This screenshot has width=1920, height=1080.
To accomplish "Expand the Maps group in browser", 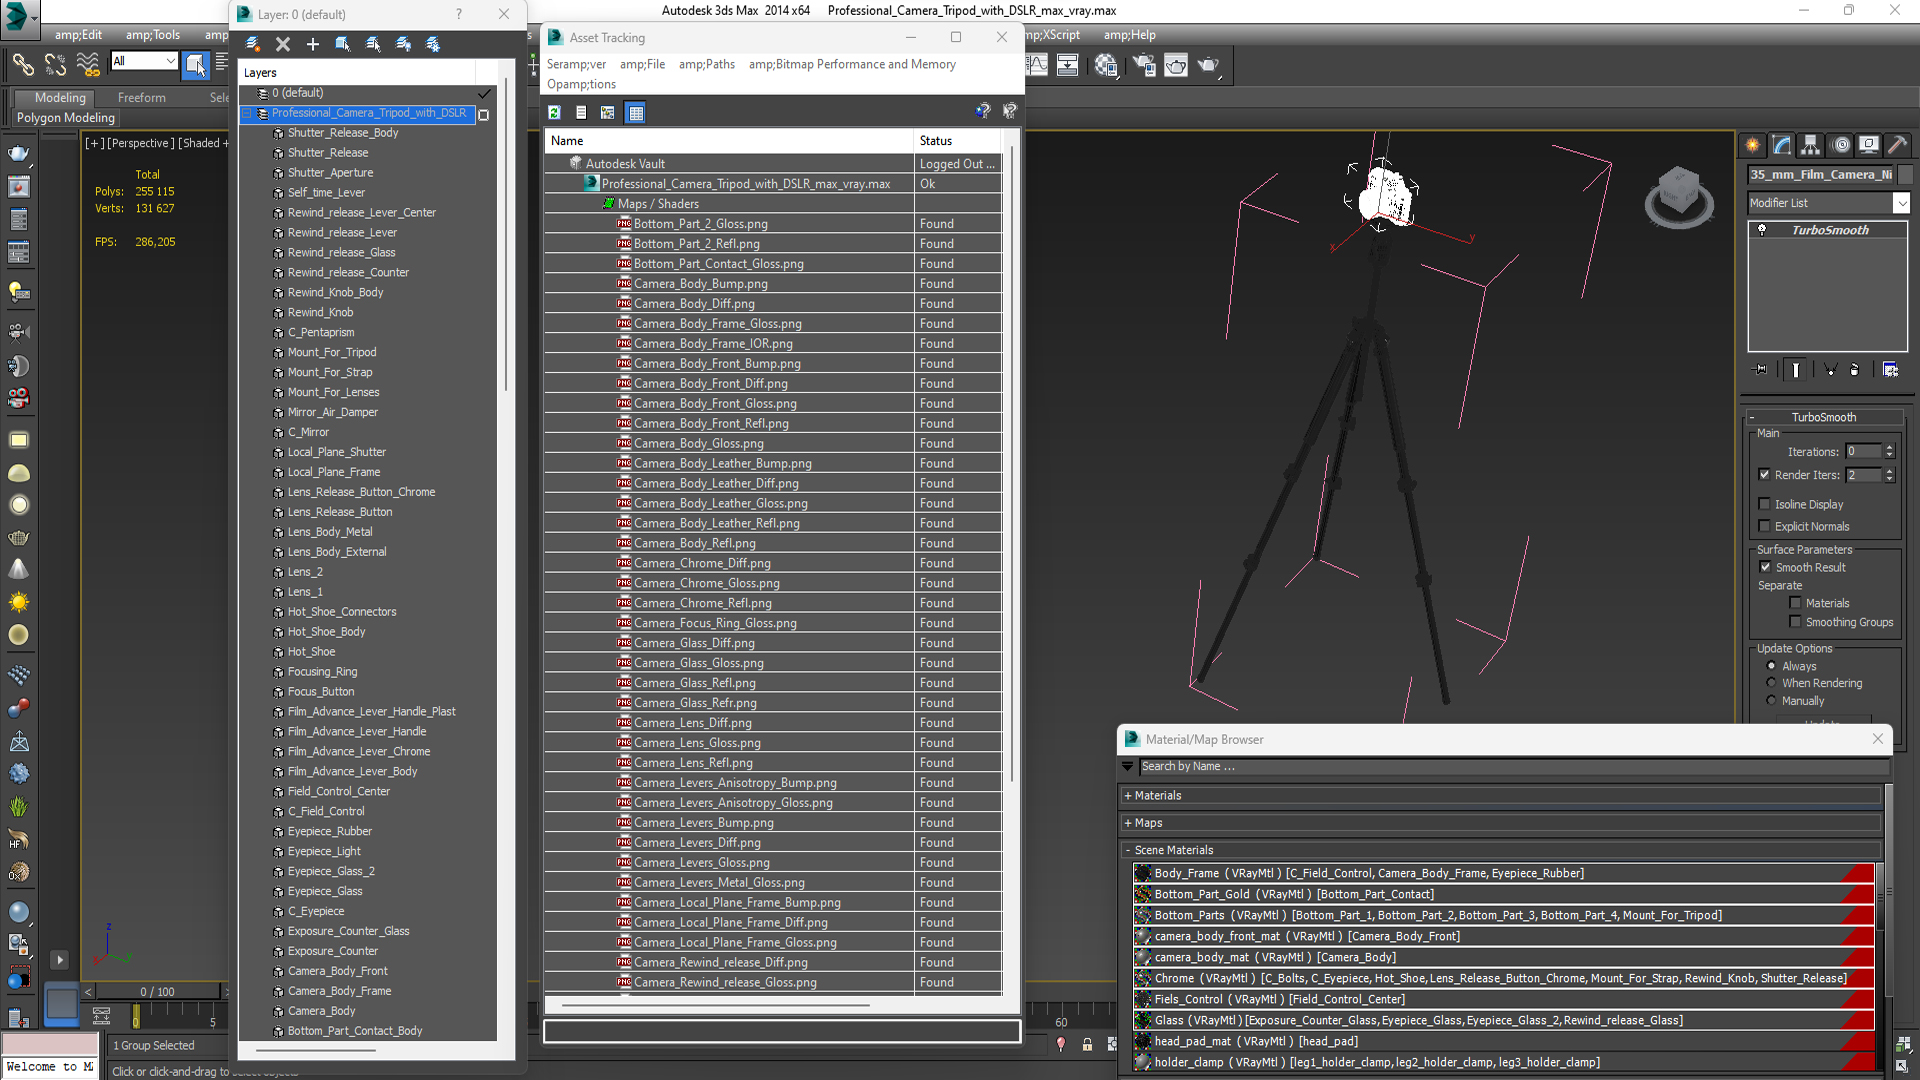I will [1128, 823].
